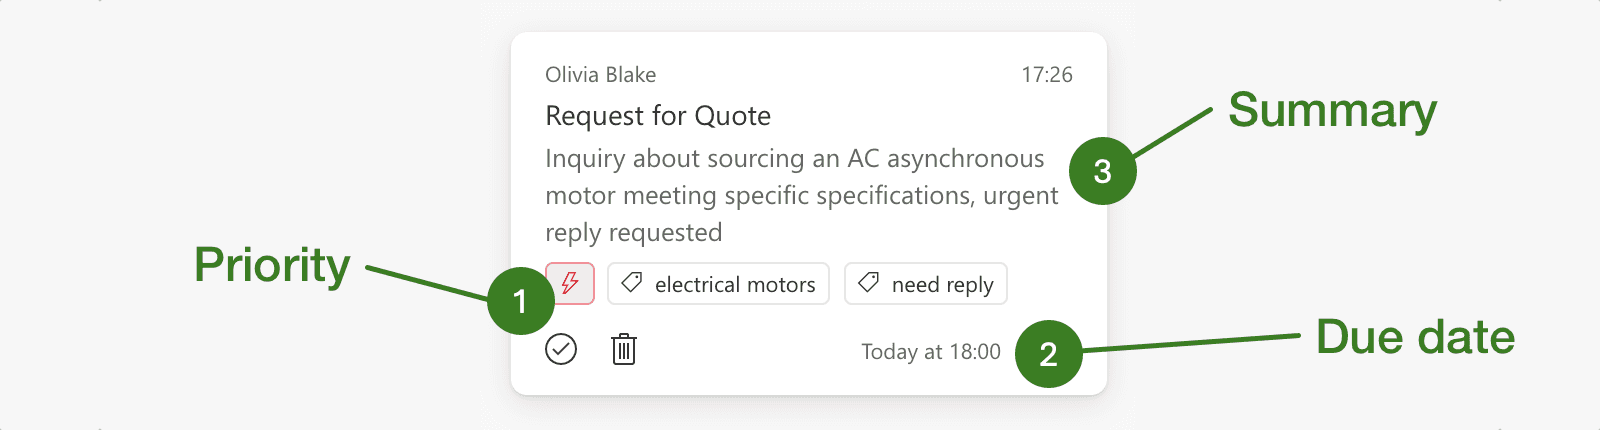Screen dimensions: 1600x430
Task: Open the 'Request for Quote' subject line
Action: [x=658, y=116]
